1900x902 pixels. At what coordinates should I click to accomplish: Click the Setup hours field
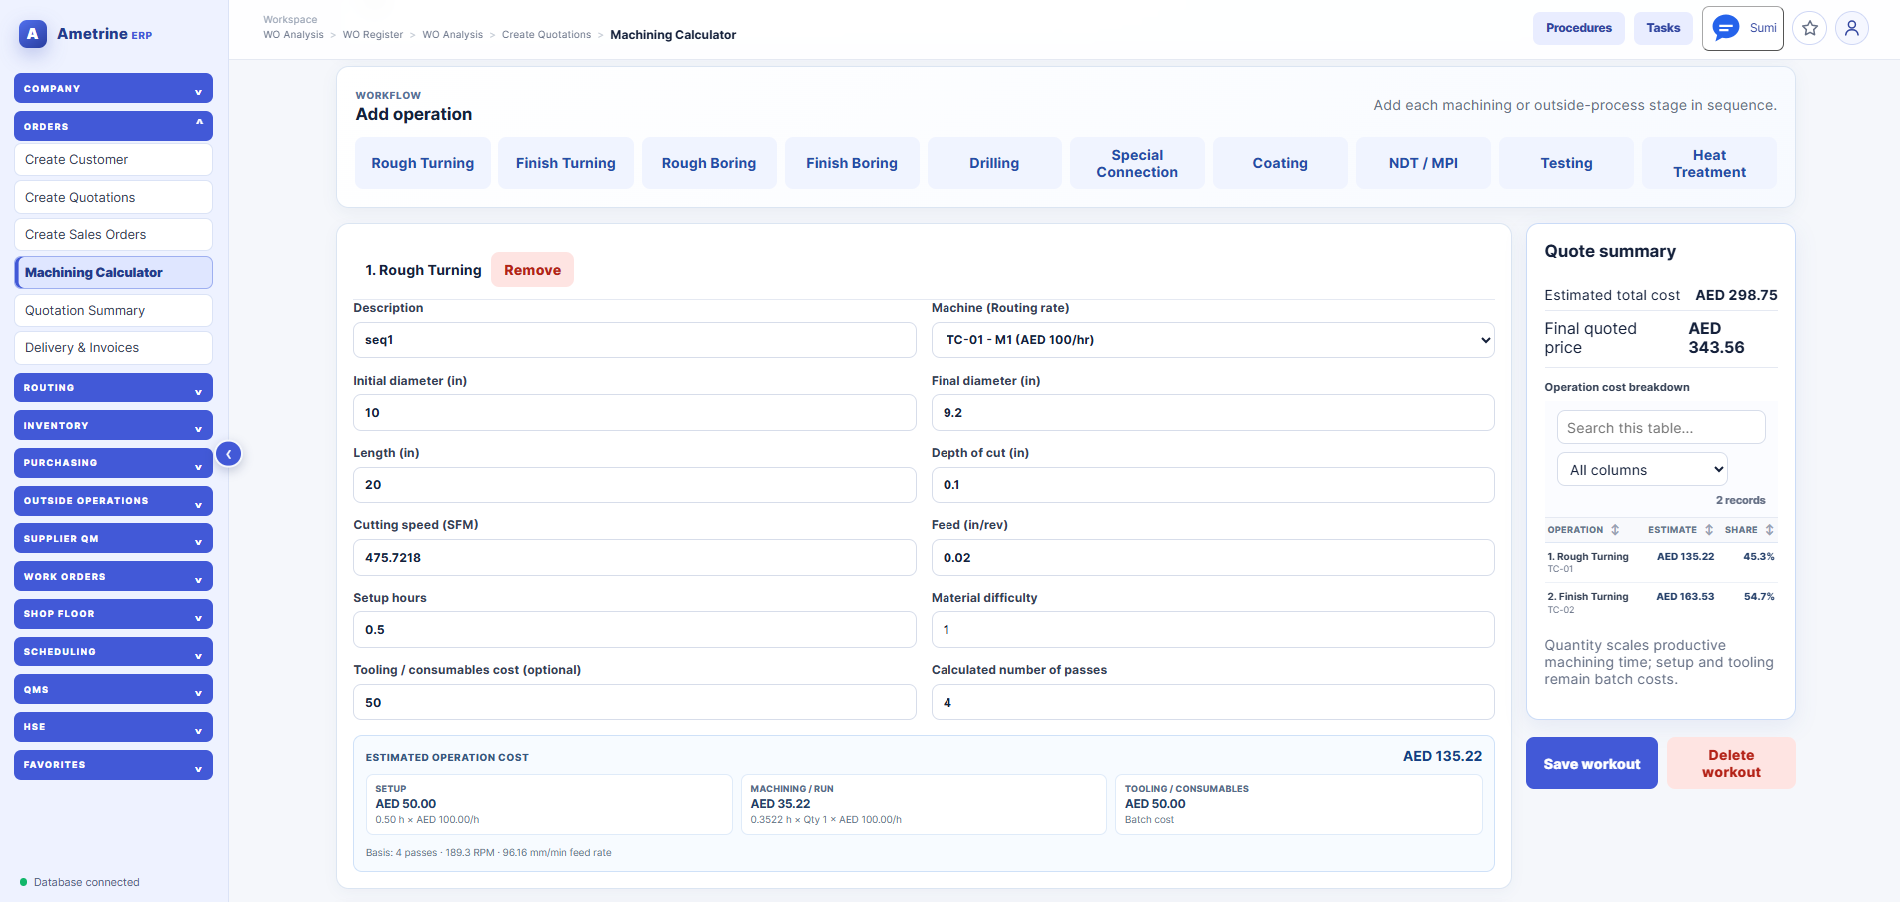(x=635, y=630)
